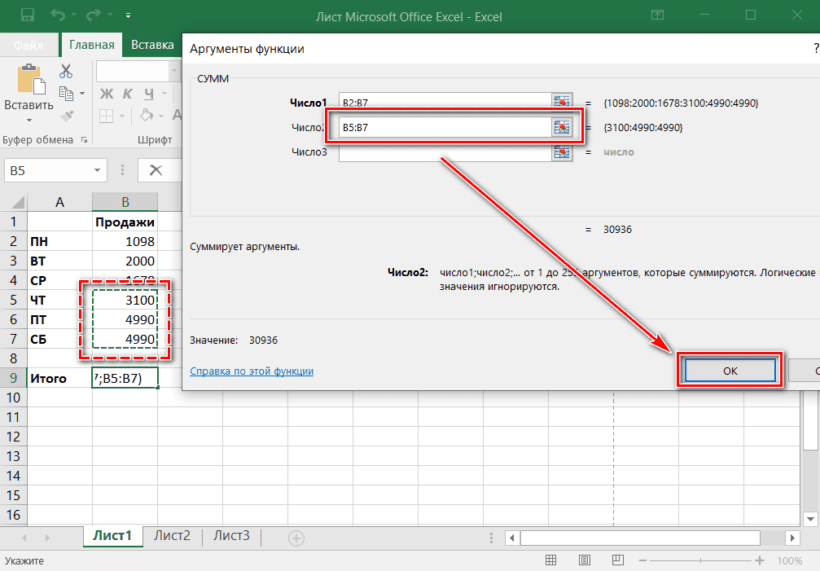Click the font name combo box
The height and width of the screenshot is (571, 820).
(138, 71)
